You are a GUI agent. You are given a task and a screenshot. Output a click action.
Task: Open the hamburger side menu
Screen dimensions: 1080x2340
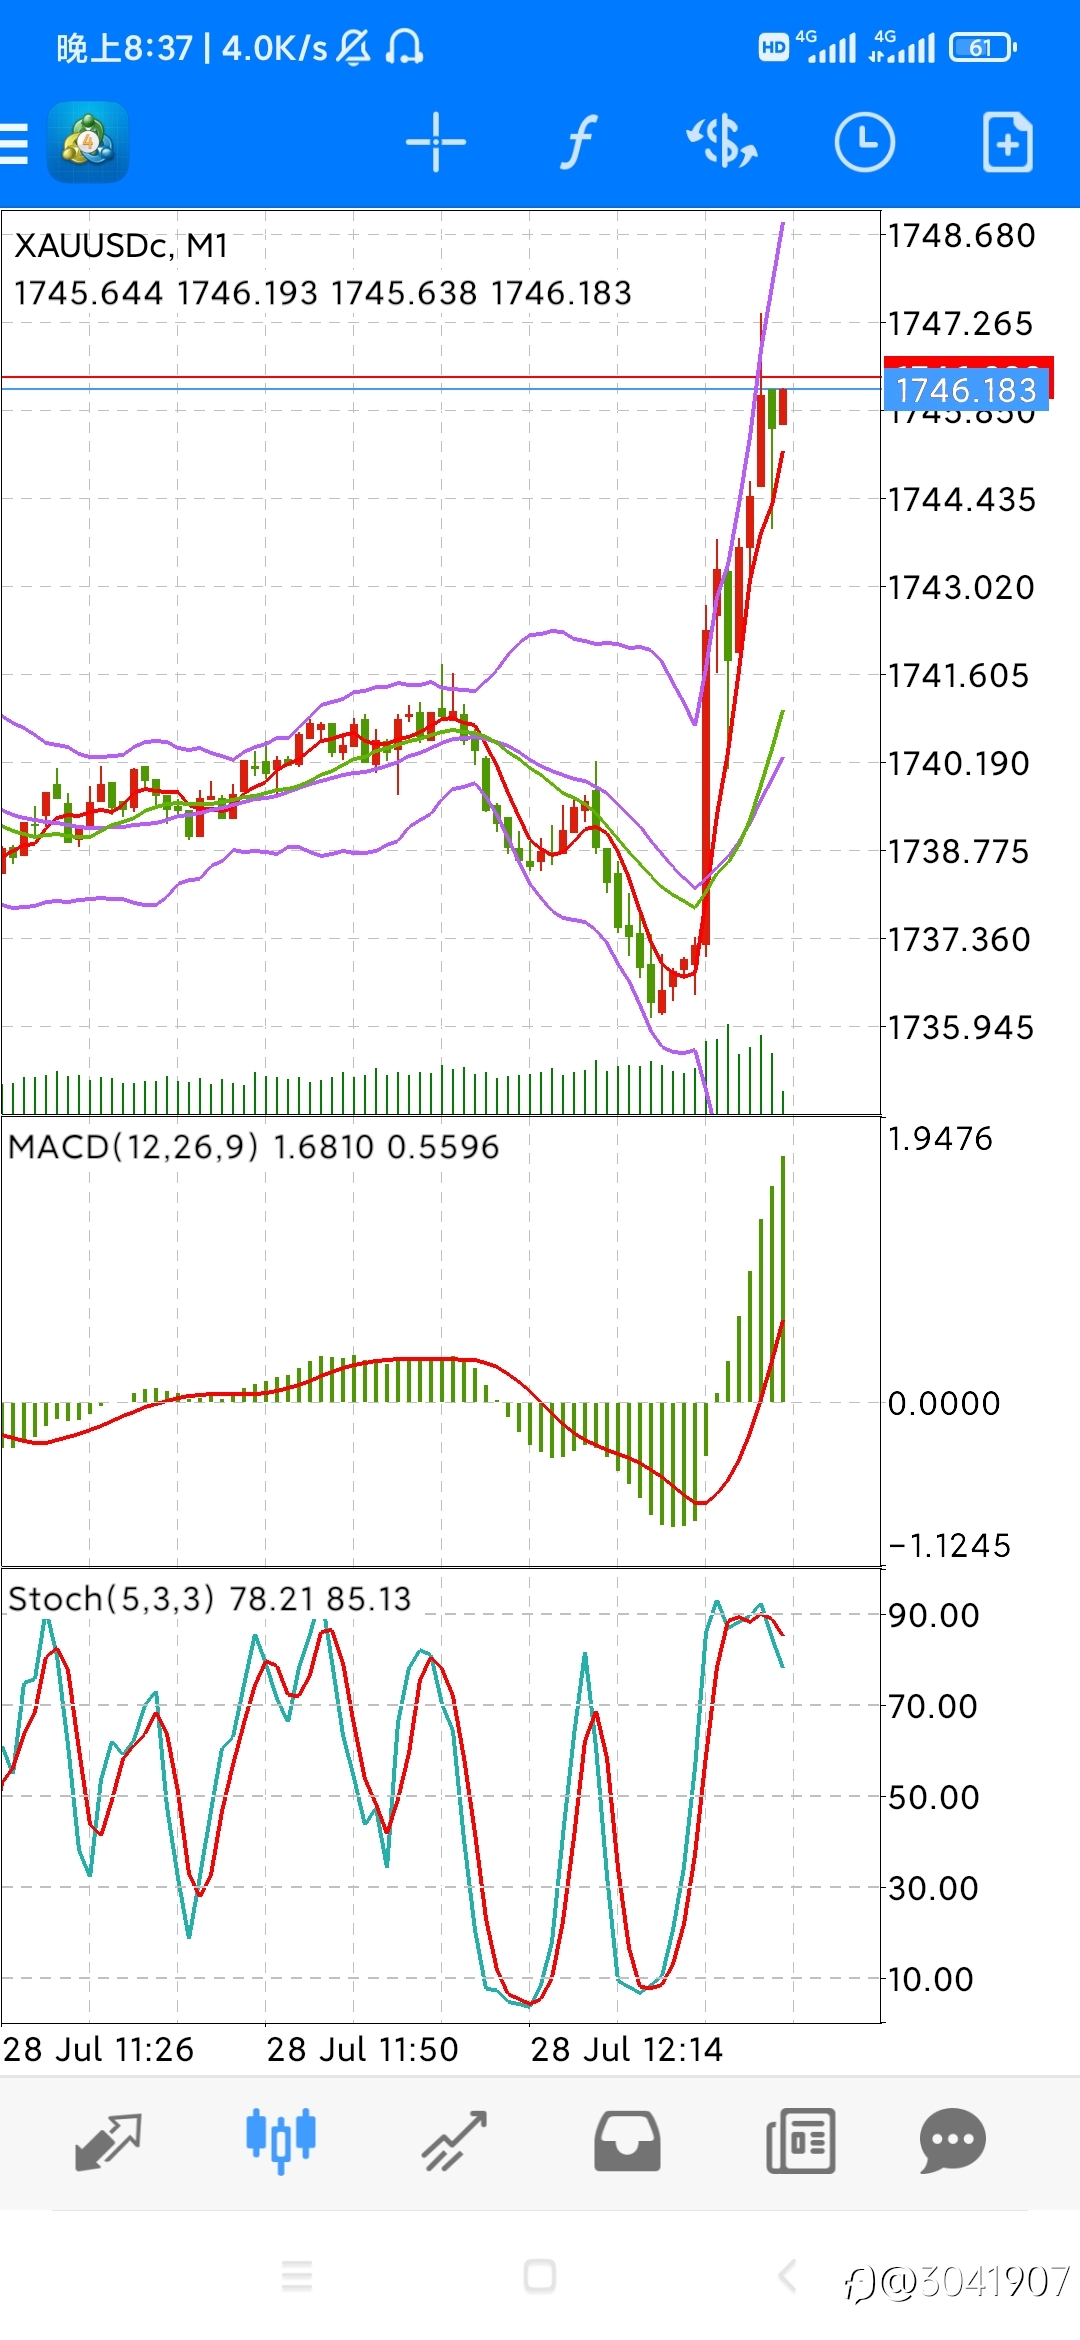[14, 143]
